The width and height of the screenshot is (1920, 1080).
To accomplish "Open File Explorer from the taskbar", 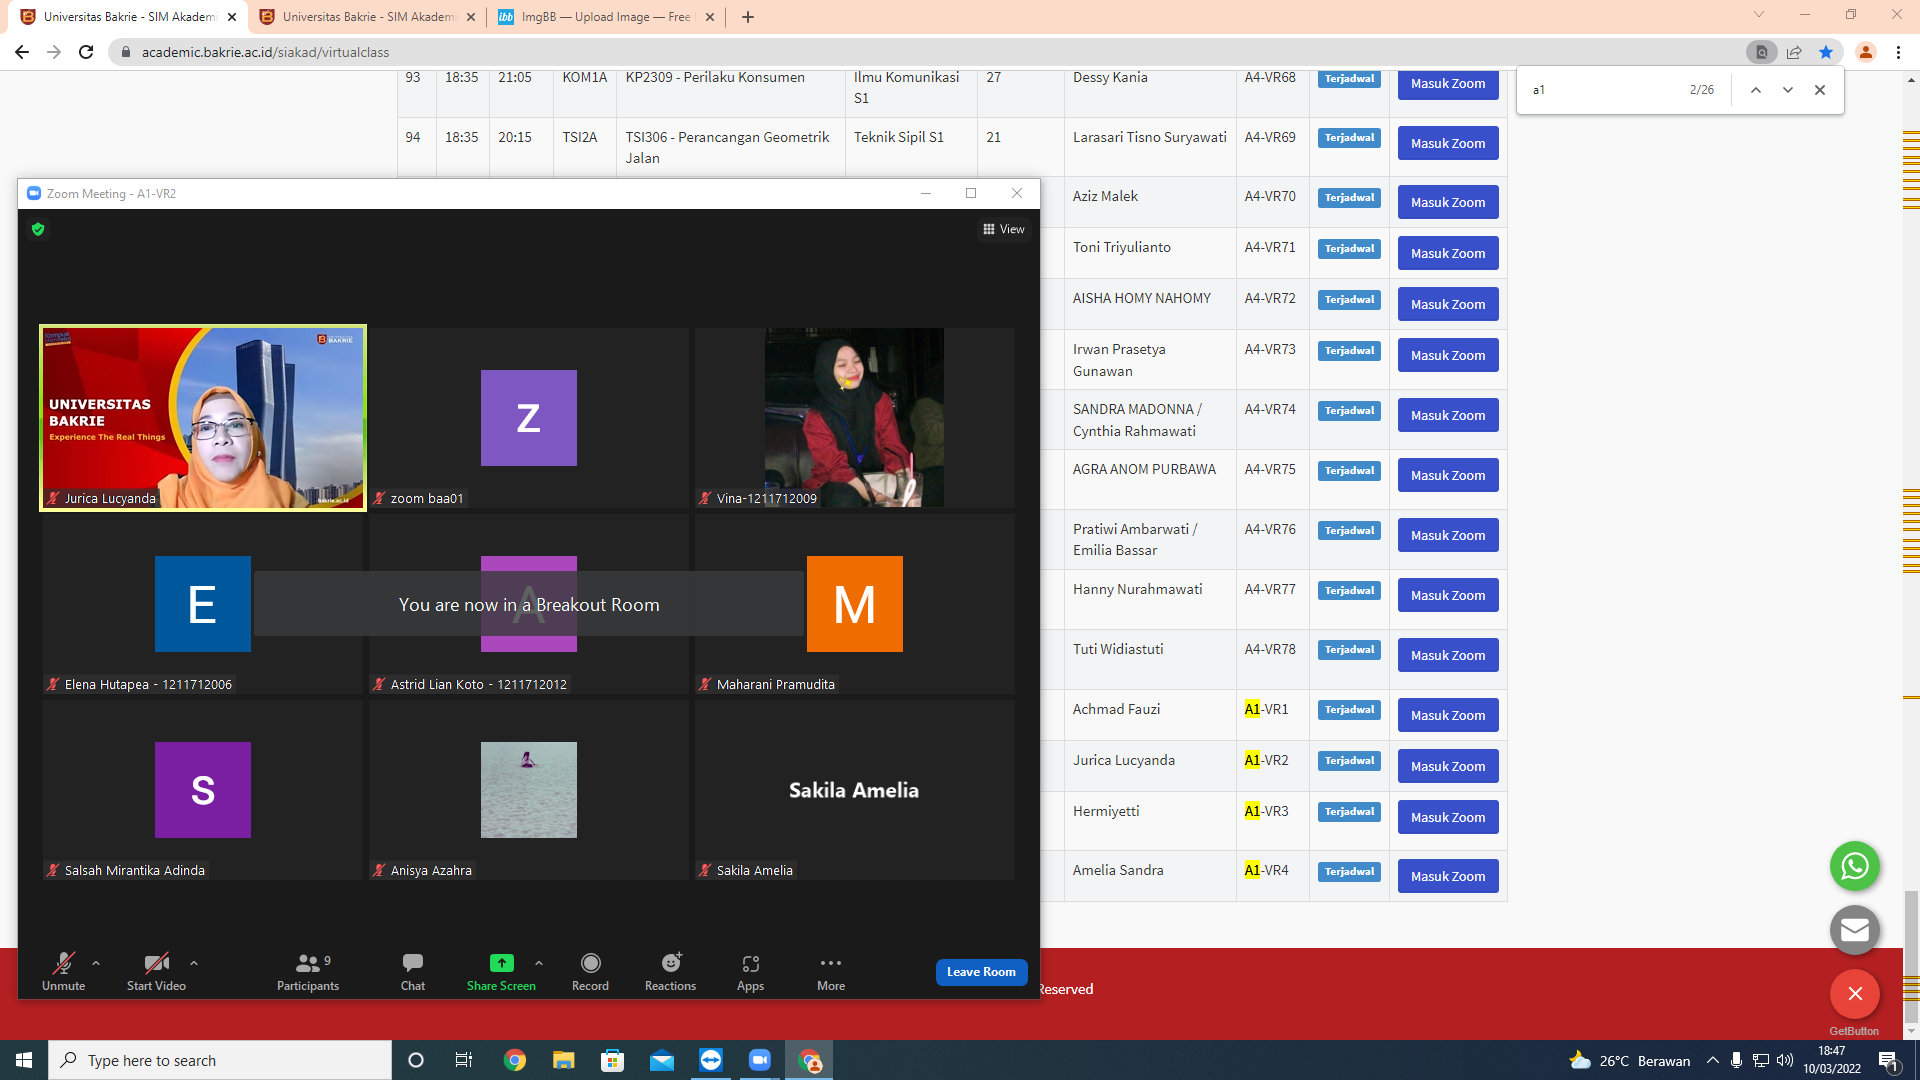I will [x=564, y=1060].
